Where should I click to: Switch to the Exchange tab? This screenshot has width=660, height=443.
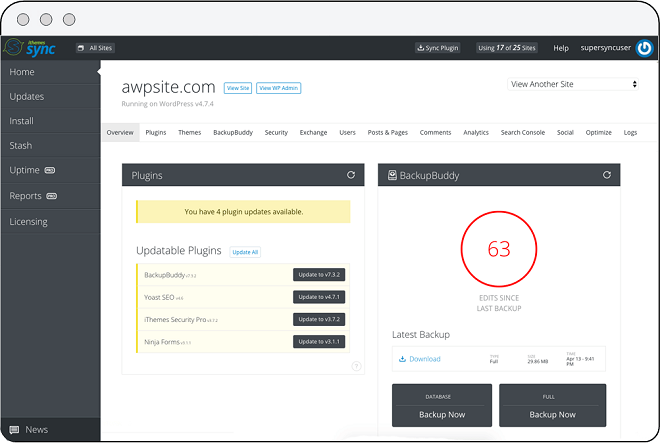click(313, 133)
